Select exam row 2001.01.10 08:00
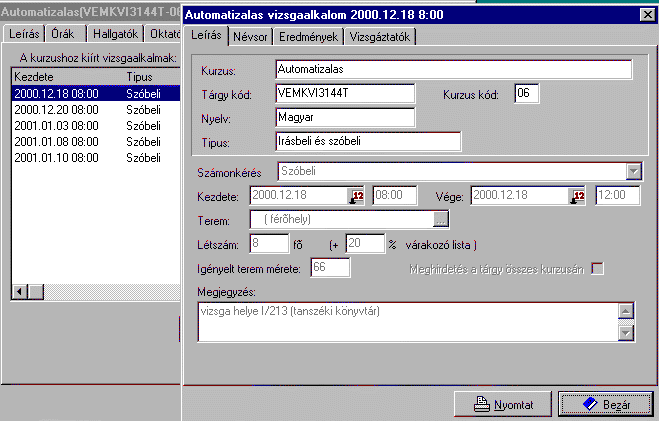Viewport: 659px width, 421px height. tap(96, 158)
